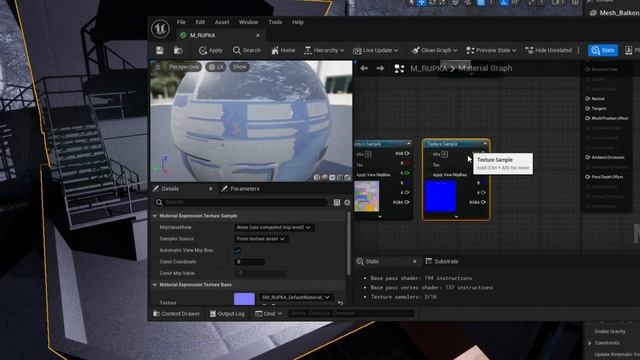The image size is (640, 360).
Task: Click the graph breadcrumb icon beside M_RUPKA
Action: (x=399, y=69)
